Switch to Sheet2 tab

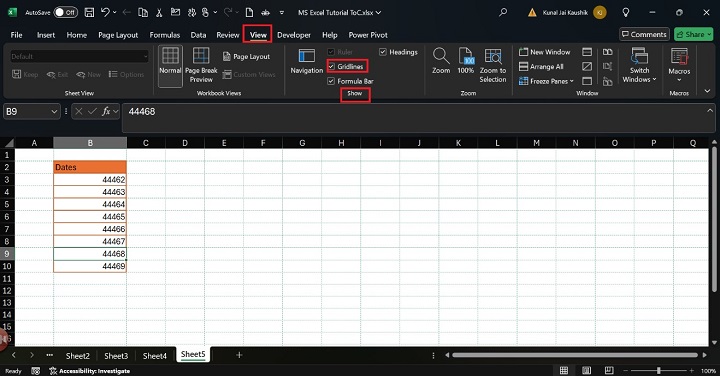pos(78,356)
